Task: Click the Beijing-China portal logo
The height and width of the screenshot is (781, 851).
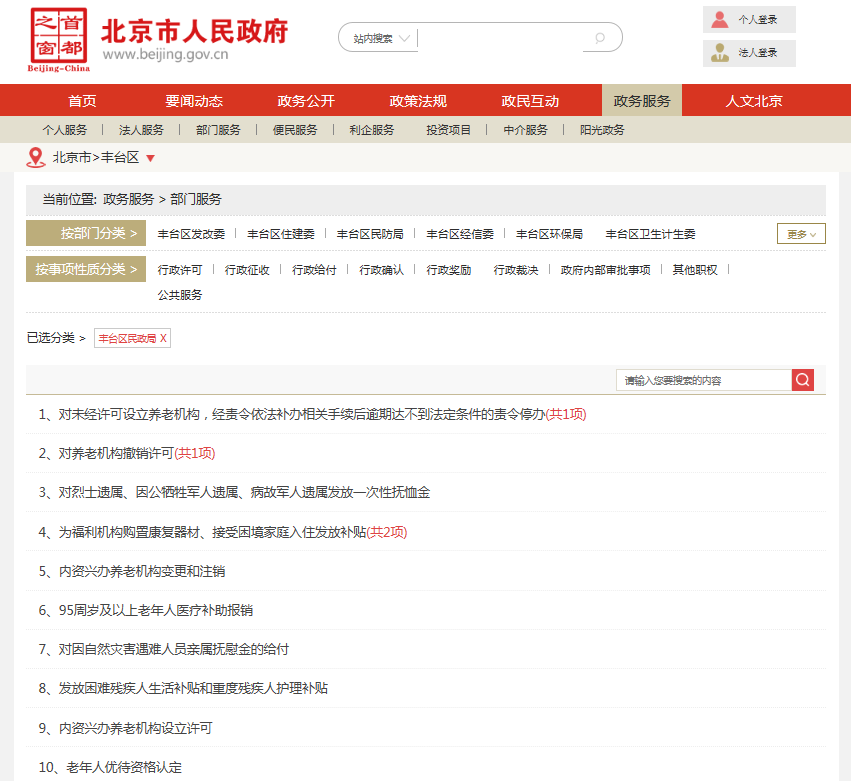Action: 59,40
